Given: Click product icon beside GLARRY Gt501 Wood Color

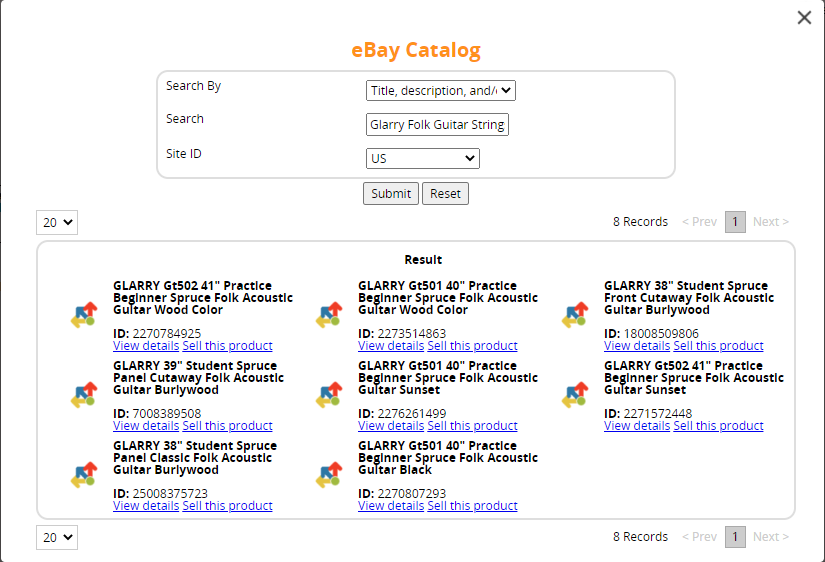Looking at the screenshot, I should tap(329, 315).
